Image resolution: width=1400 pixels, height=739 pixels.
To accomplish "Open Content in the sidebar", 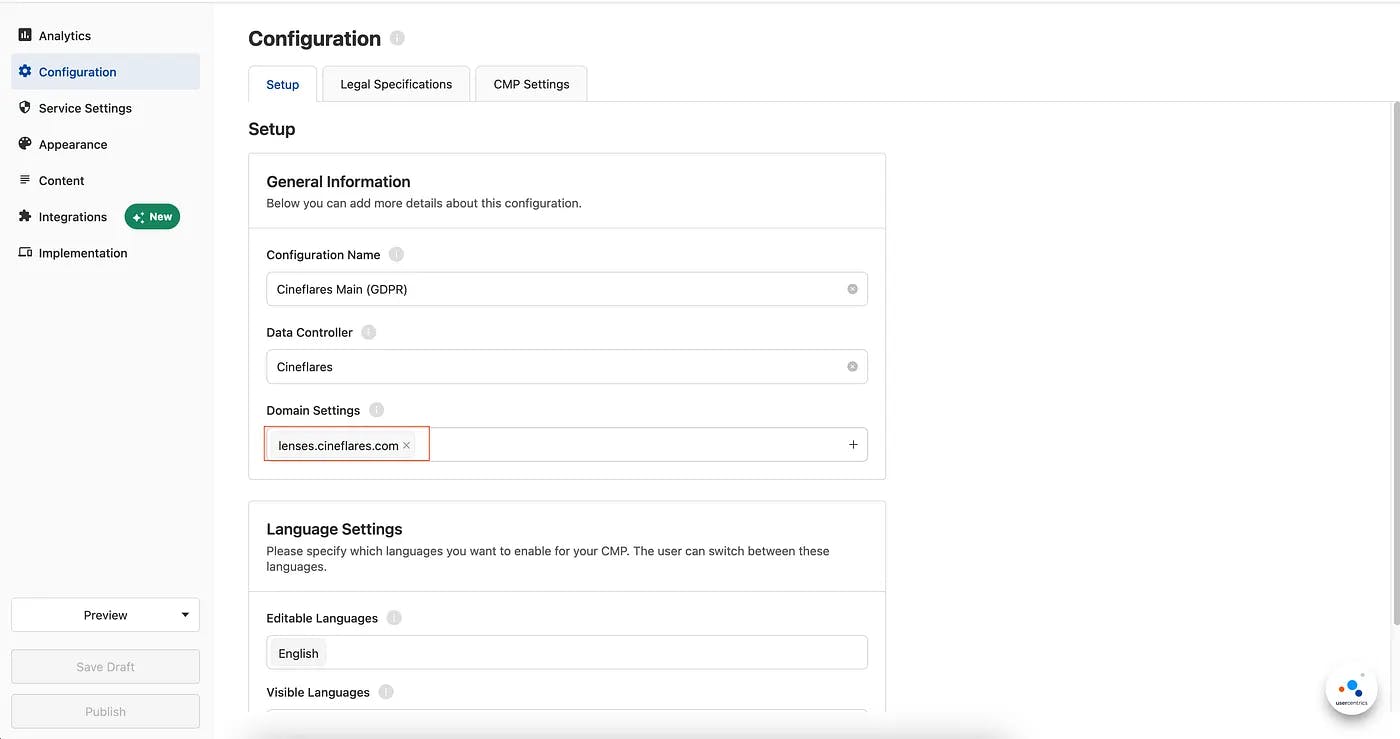I will (61, 181).
